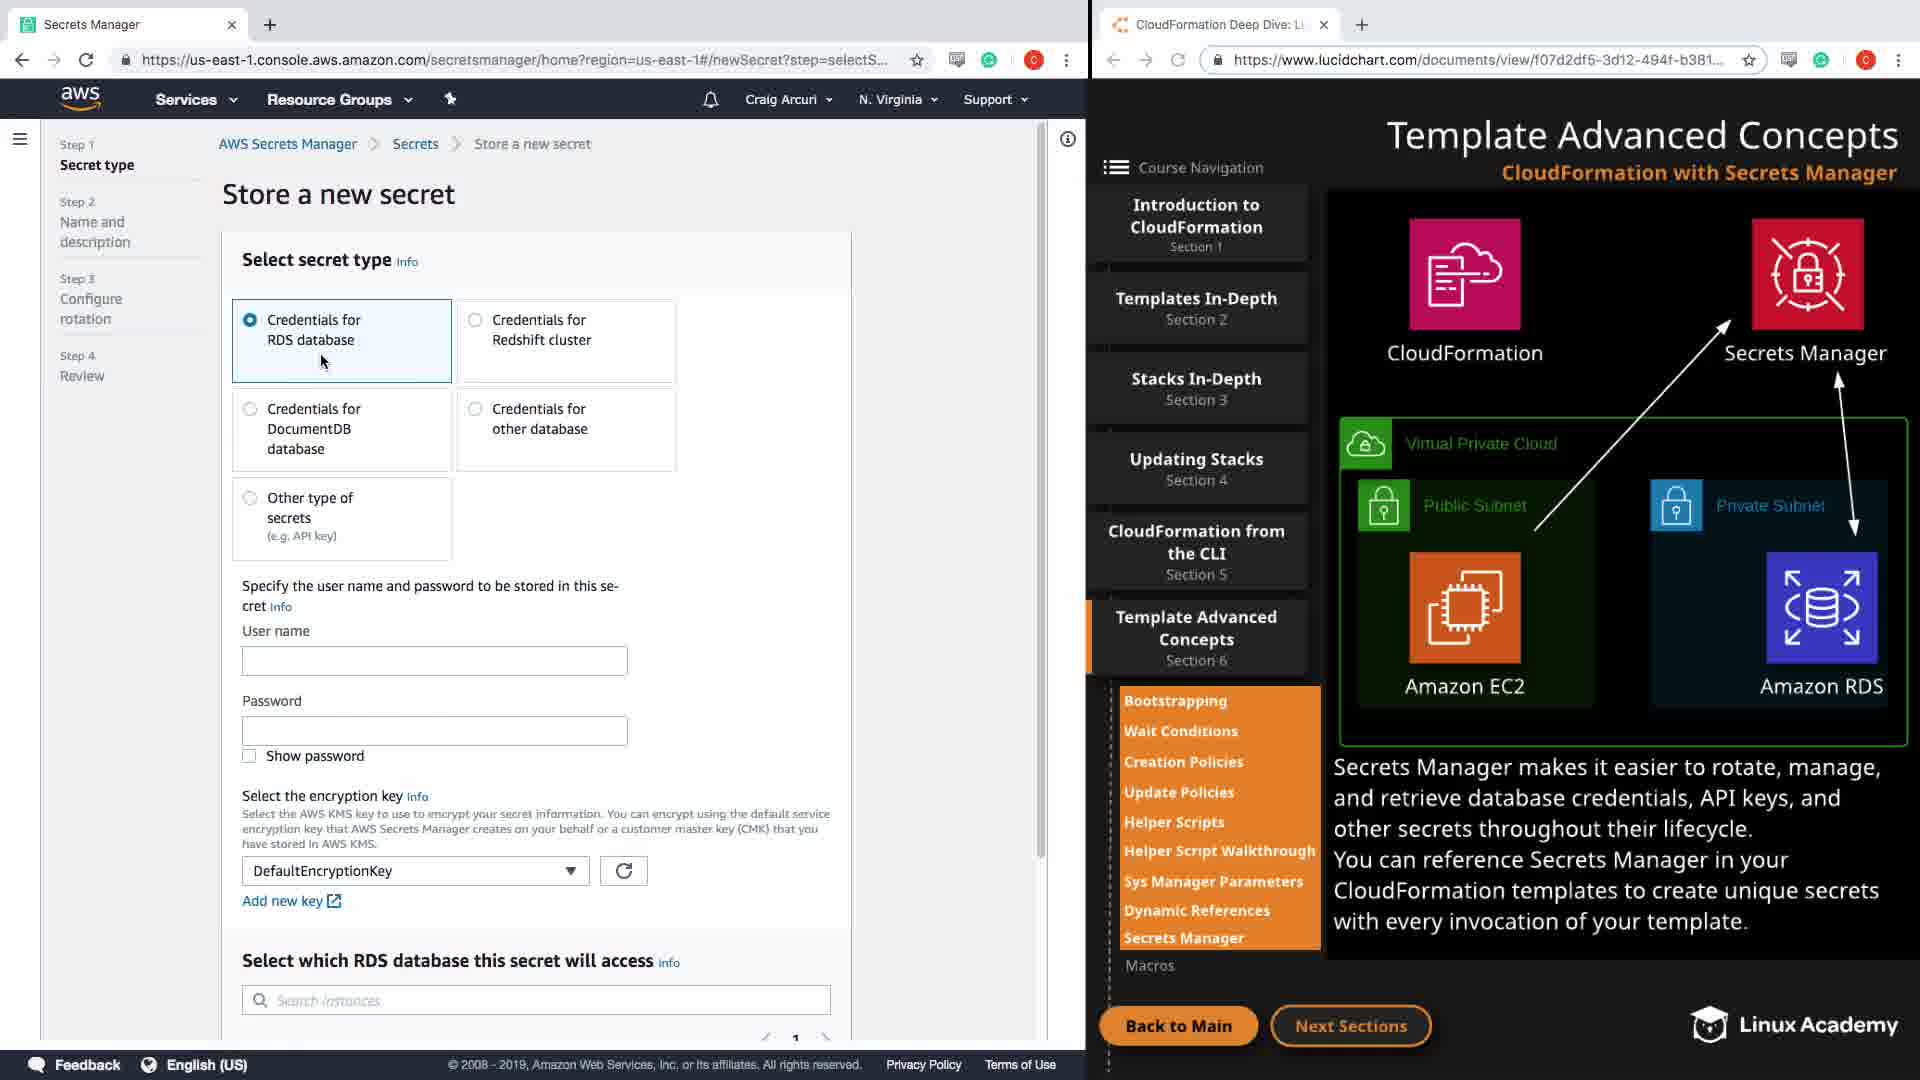Screen dimensions: 1920x1080
Task: Select Other type of secrets option
Action: (x=250, y=498)
